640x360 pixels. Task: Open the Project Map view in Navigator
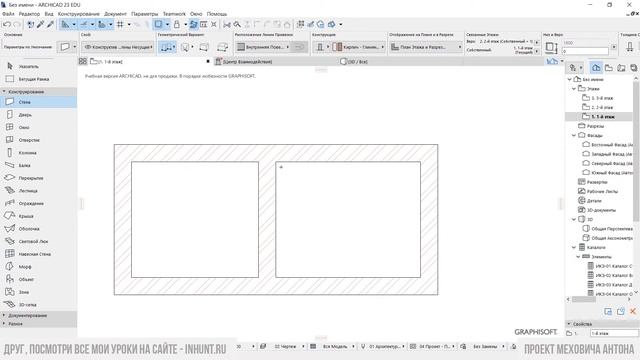(596, 68)
